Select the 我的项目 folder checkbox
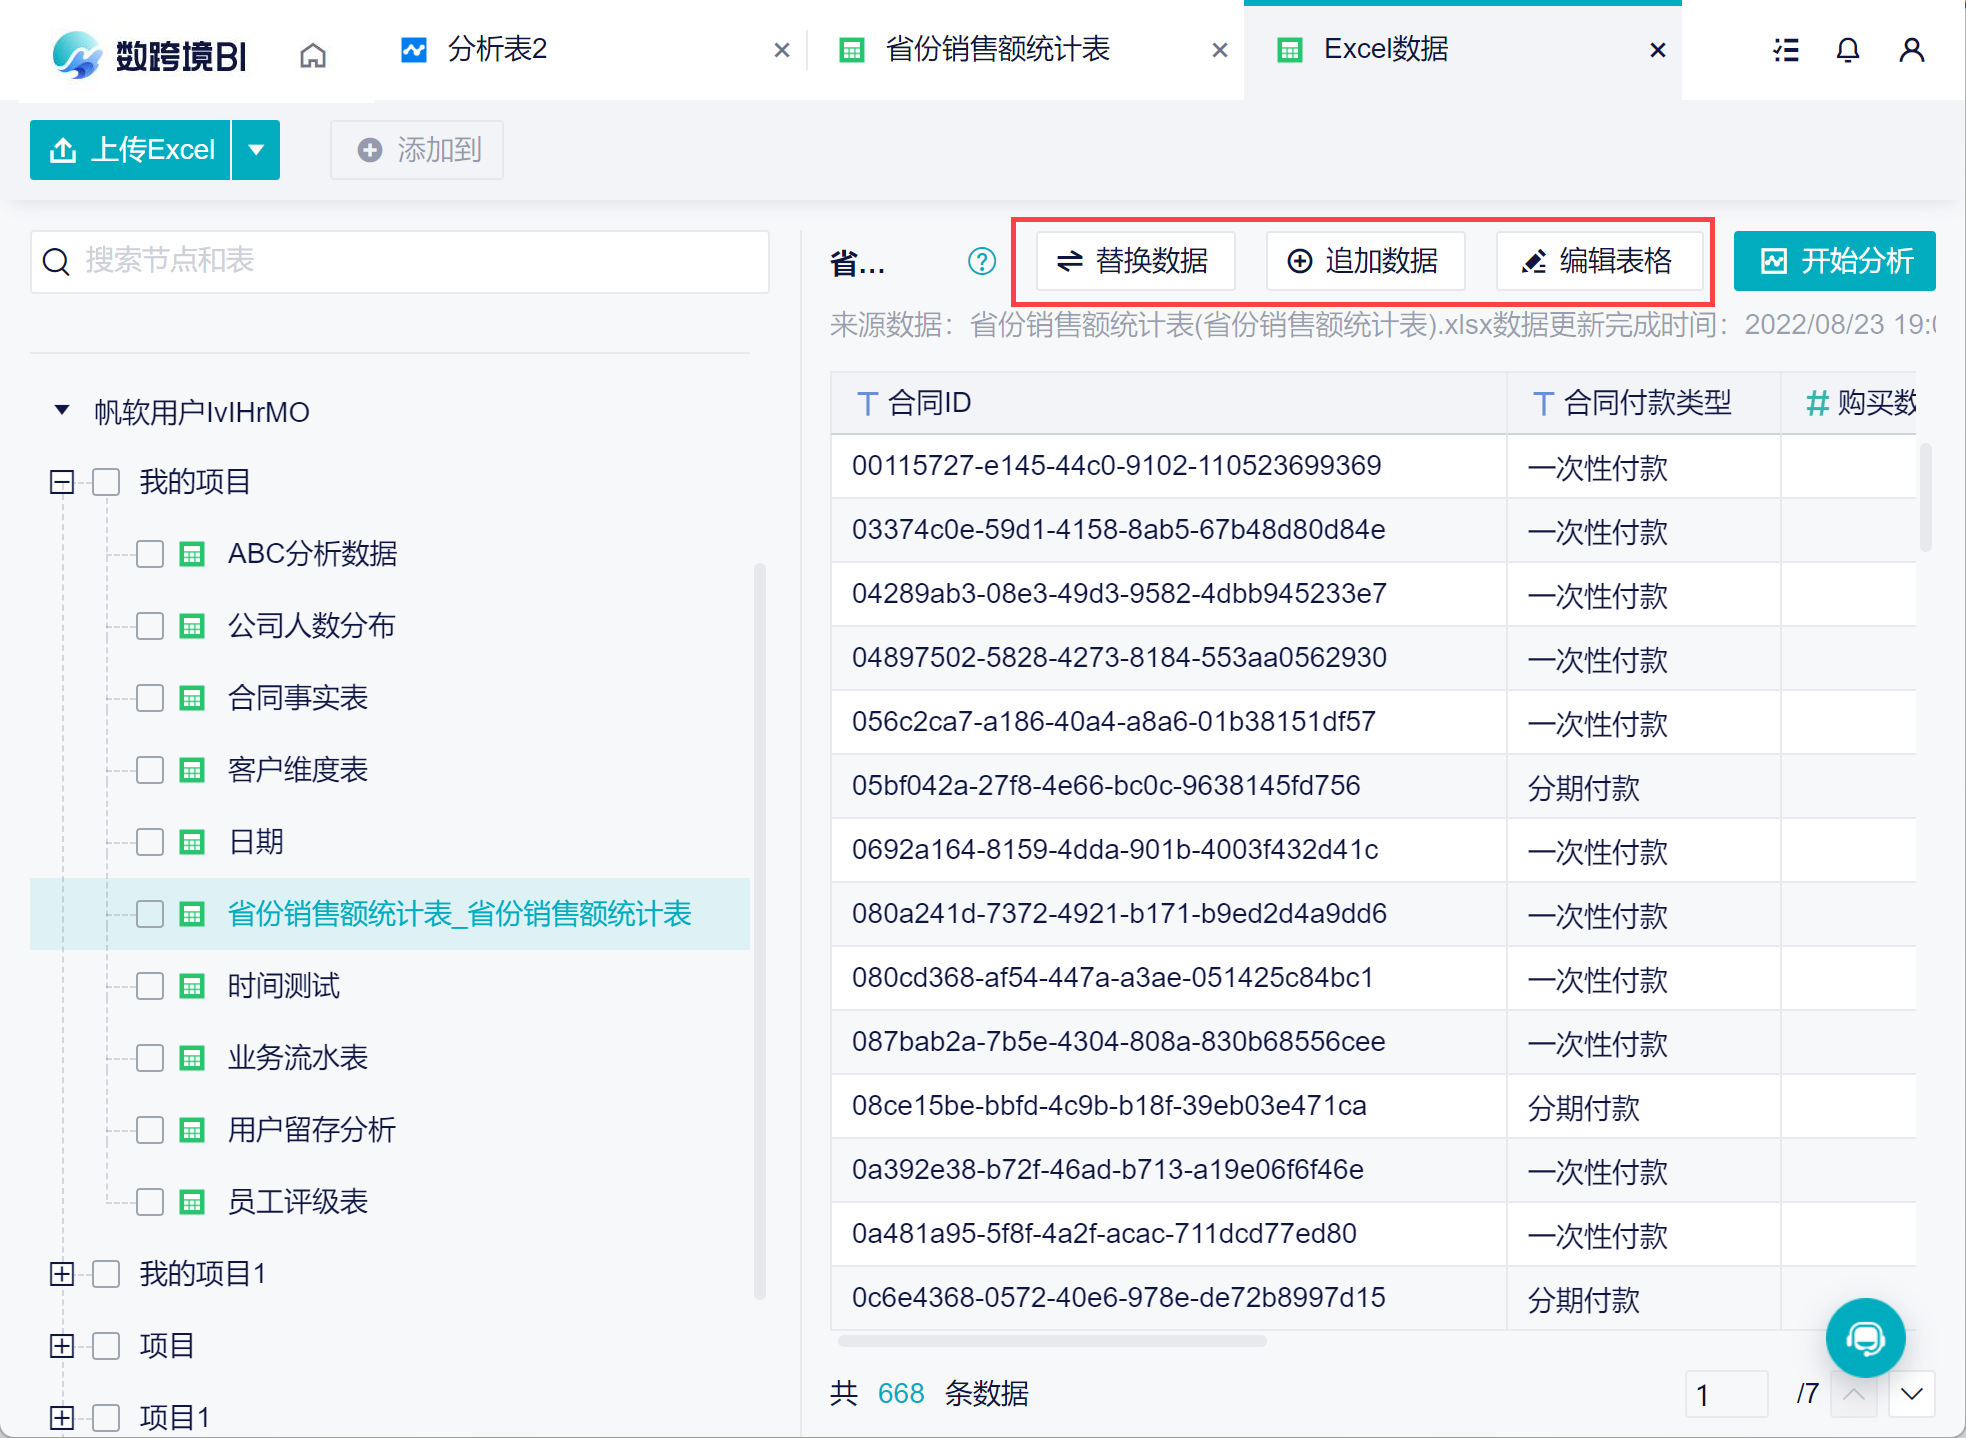This screenshot has height=1438, width=1966. (x=106, y=482)
